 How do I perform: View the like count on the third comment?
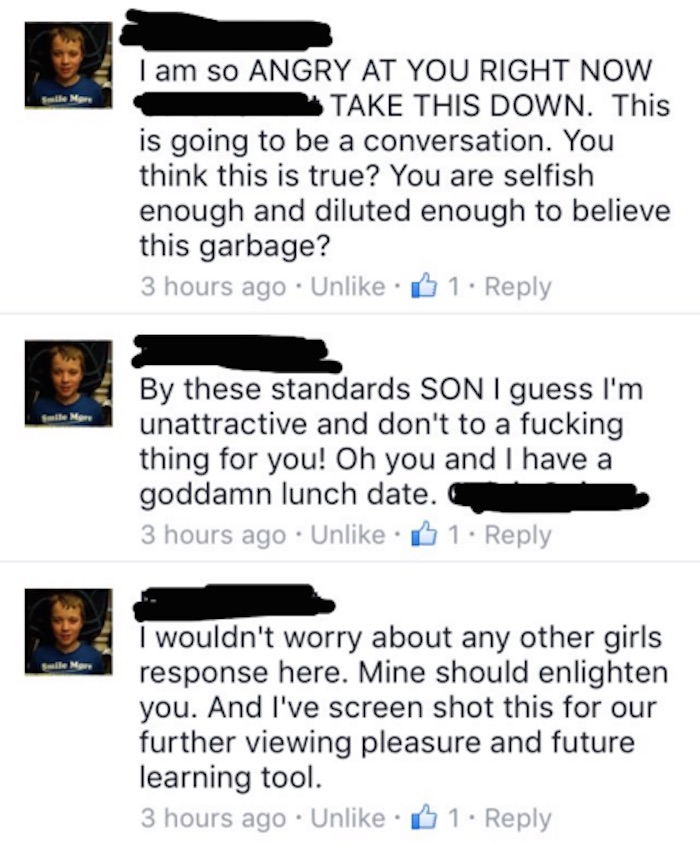tap(453, 818)
